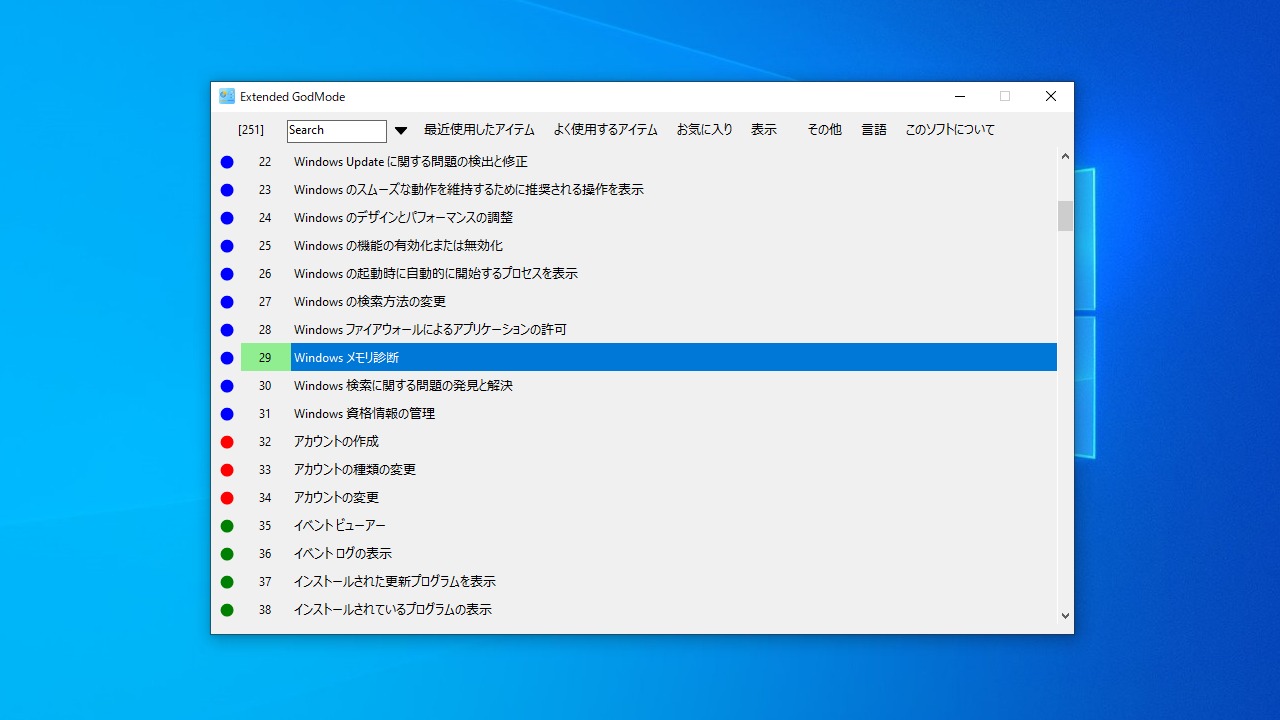Open よく使用するアイテム menu
This screenshot has width=1280, height=720.
605,130
